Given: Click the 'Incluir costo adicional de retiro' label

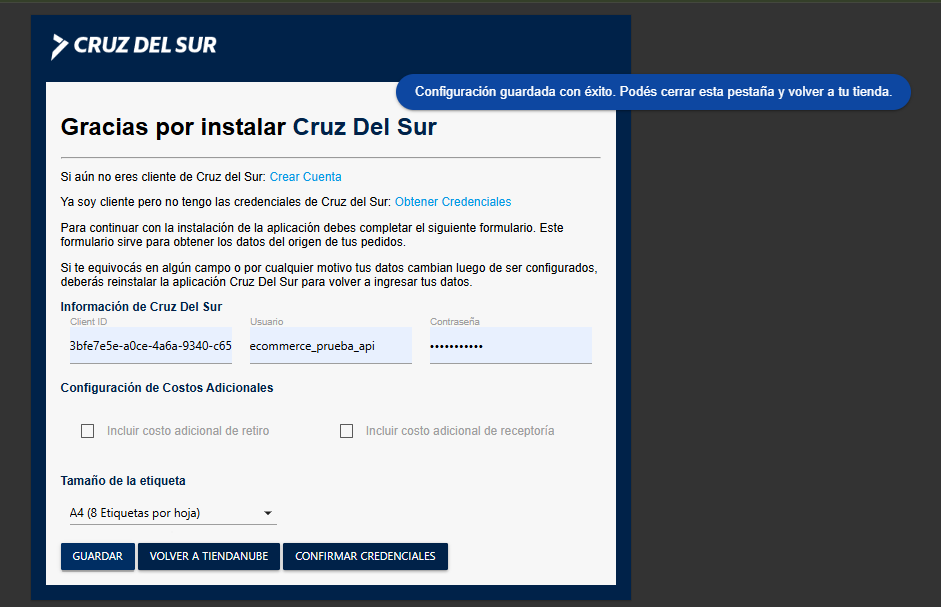Looking at the screenshot, I should (188, 431).
